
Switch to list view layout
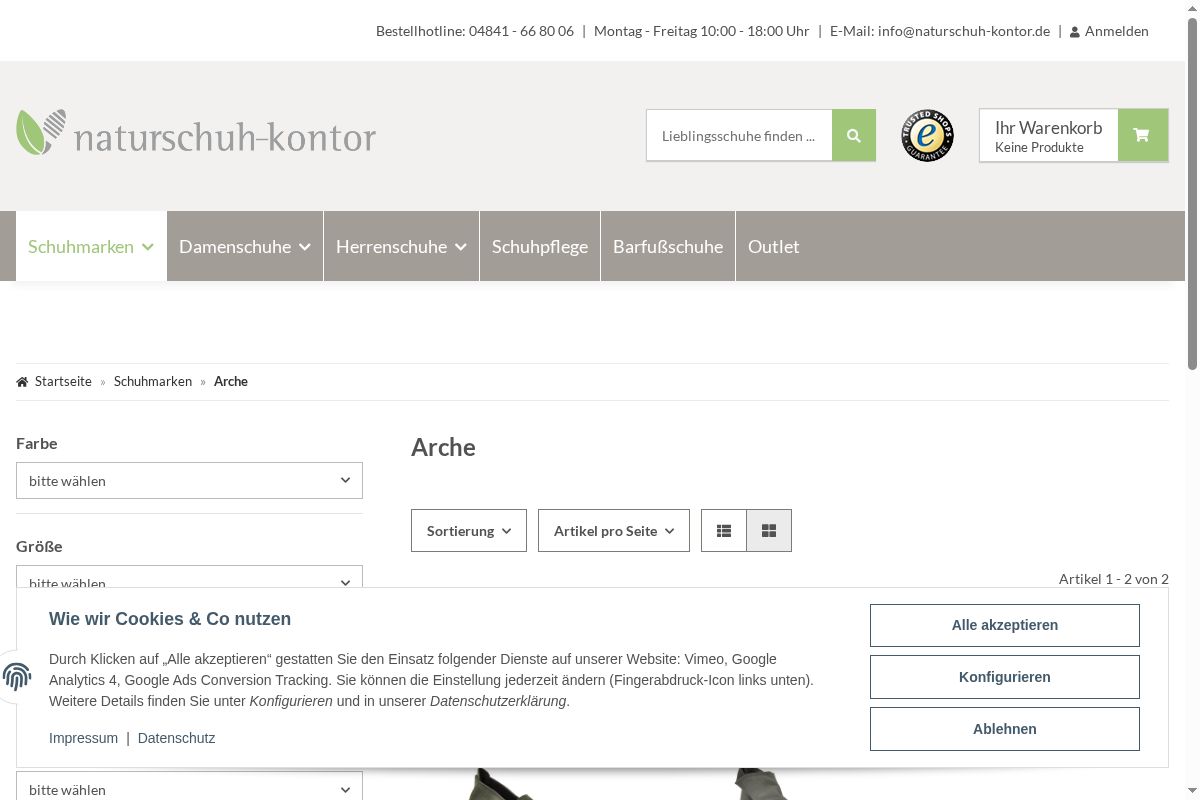coord(724,531)
